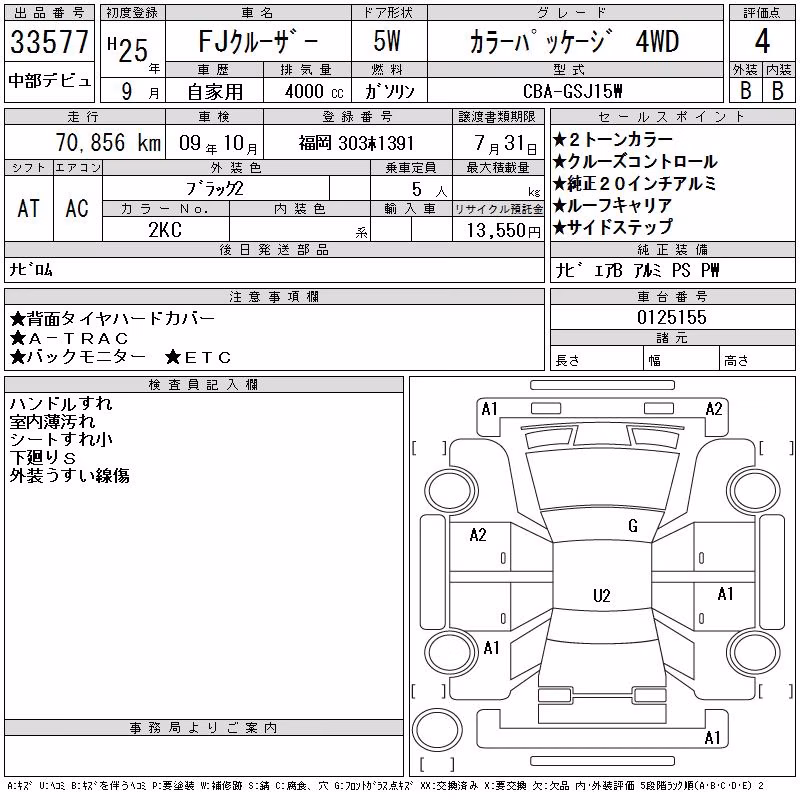Click shift type AT
Viewport: 800px width, 800px height.
28,208
